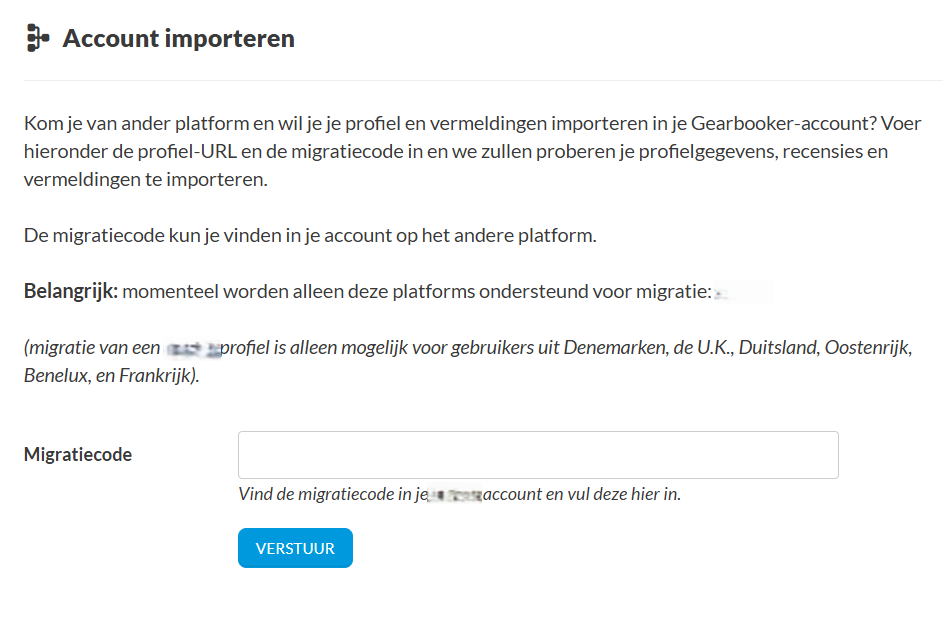943x629 pixels.
Task: Click "recensies" in the intro paragraph
Action: [821, 152]
